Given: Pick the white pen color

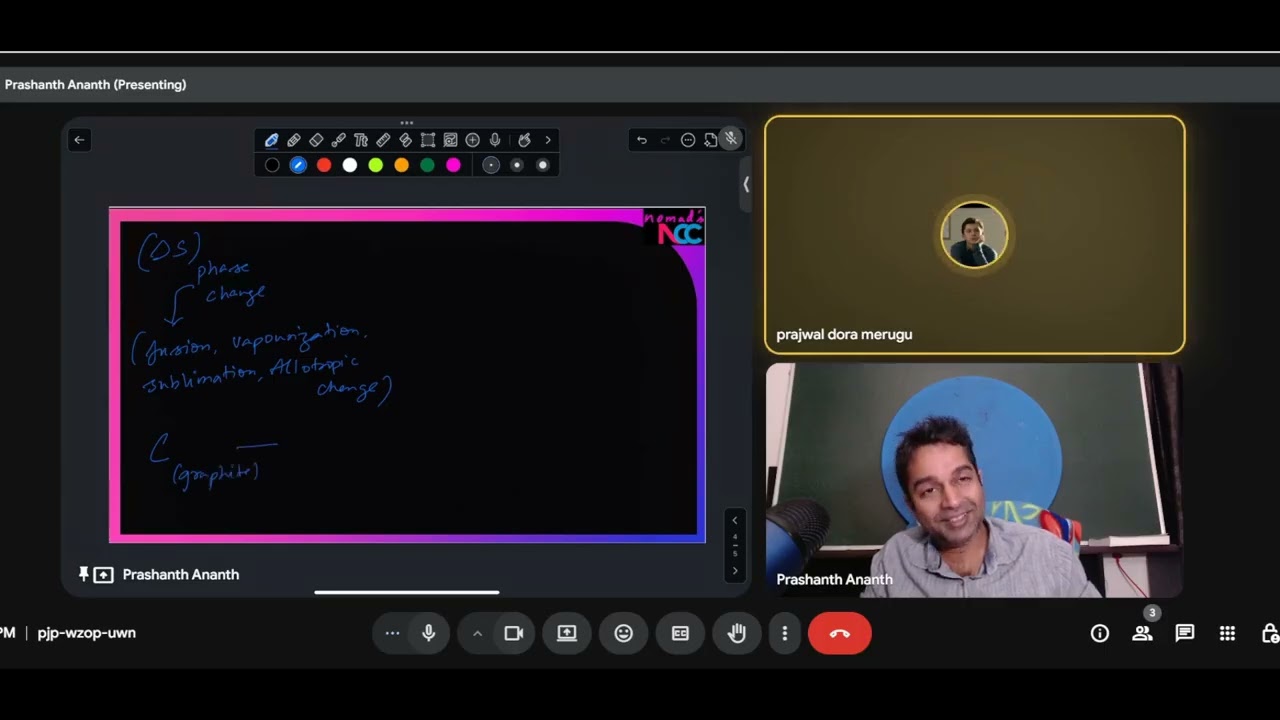Looking at the screenshot, I should tap(350, 165).
